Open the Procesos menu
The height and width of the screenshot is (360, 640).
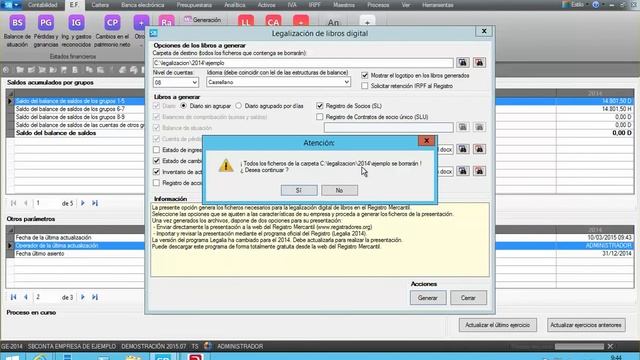[x=378, y=5]
